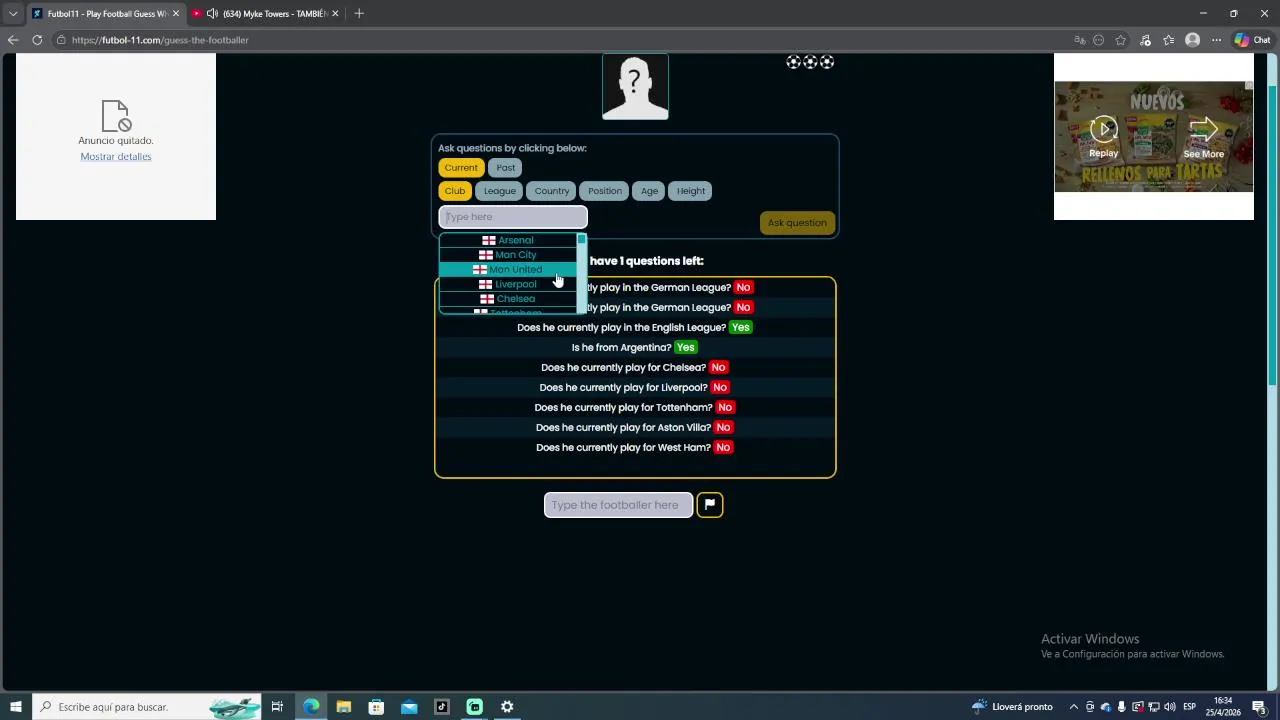Screen dimensions: 1280x720
Task: Choose Liverpool from the club dropdown
Action: pyautogui.click(x=508, y=284)
